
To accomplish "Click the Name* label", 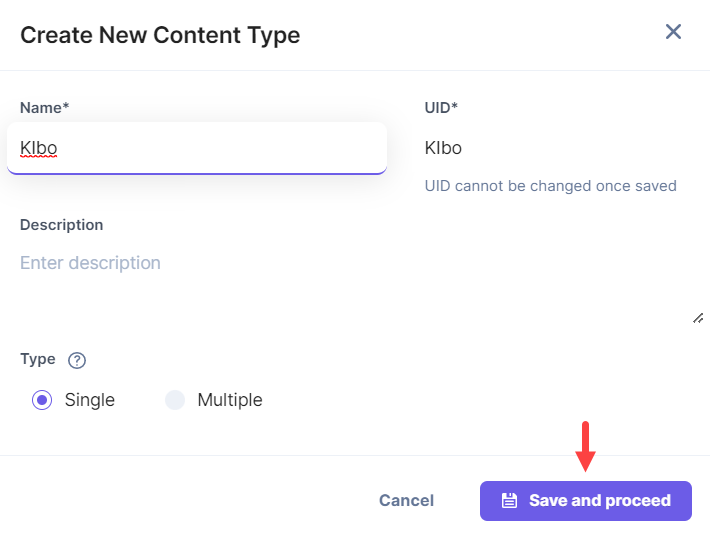I will point(44,108).
